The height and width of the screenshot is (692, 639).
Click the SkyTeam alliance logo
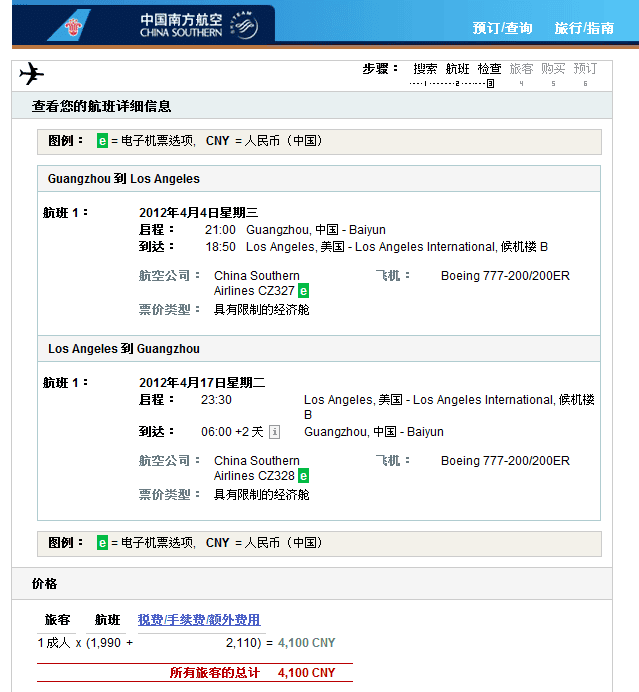[x=243, y=23]
